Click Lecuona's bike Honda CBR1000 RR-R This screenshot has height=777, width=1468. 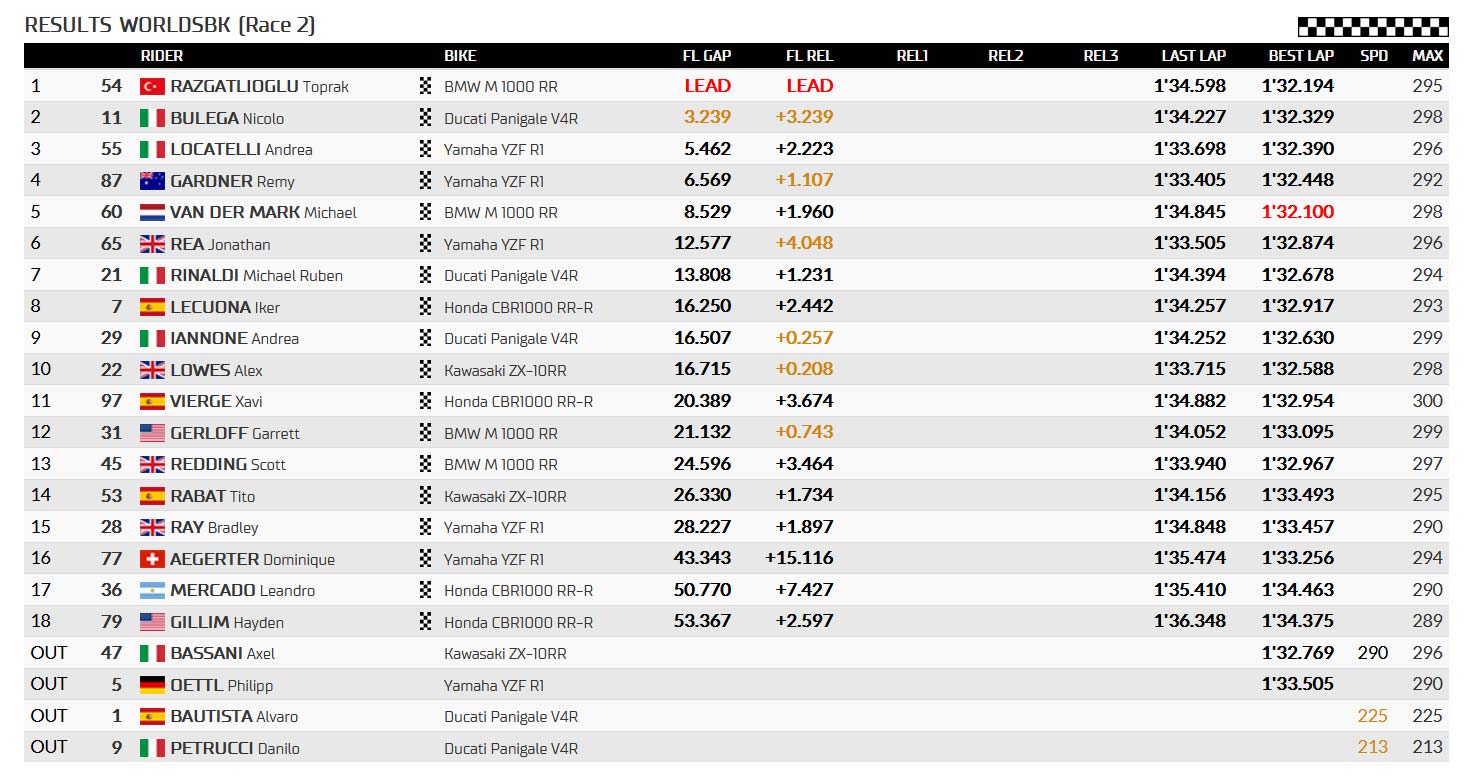519,307
